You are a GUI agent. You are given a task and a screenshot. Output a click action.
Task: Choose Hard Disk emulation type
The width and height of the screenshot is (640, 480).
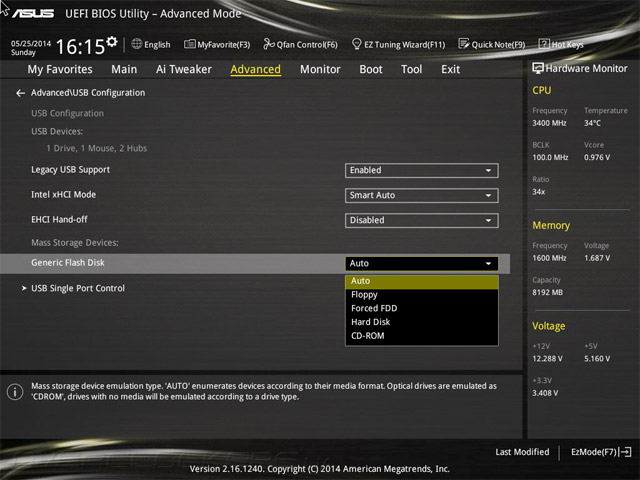pos(422,322)
